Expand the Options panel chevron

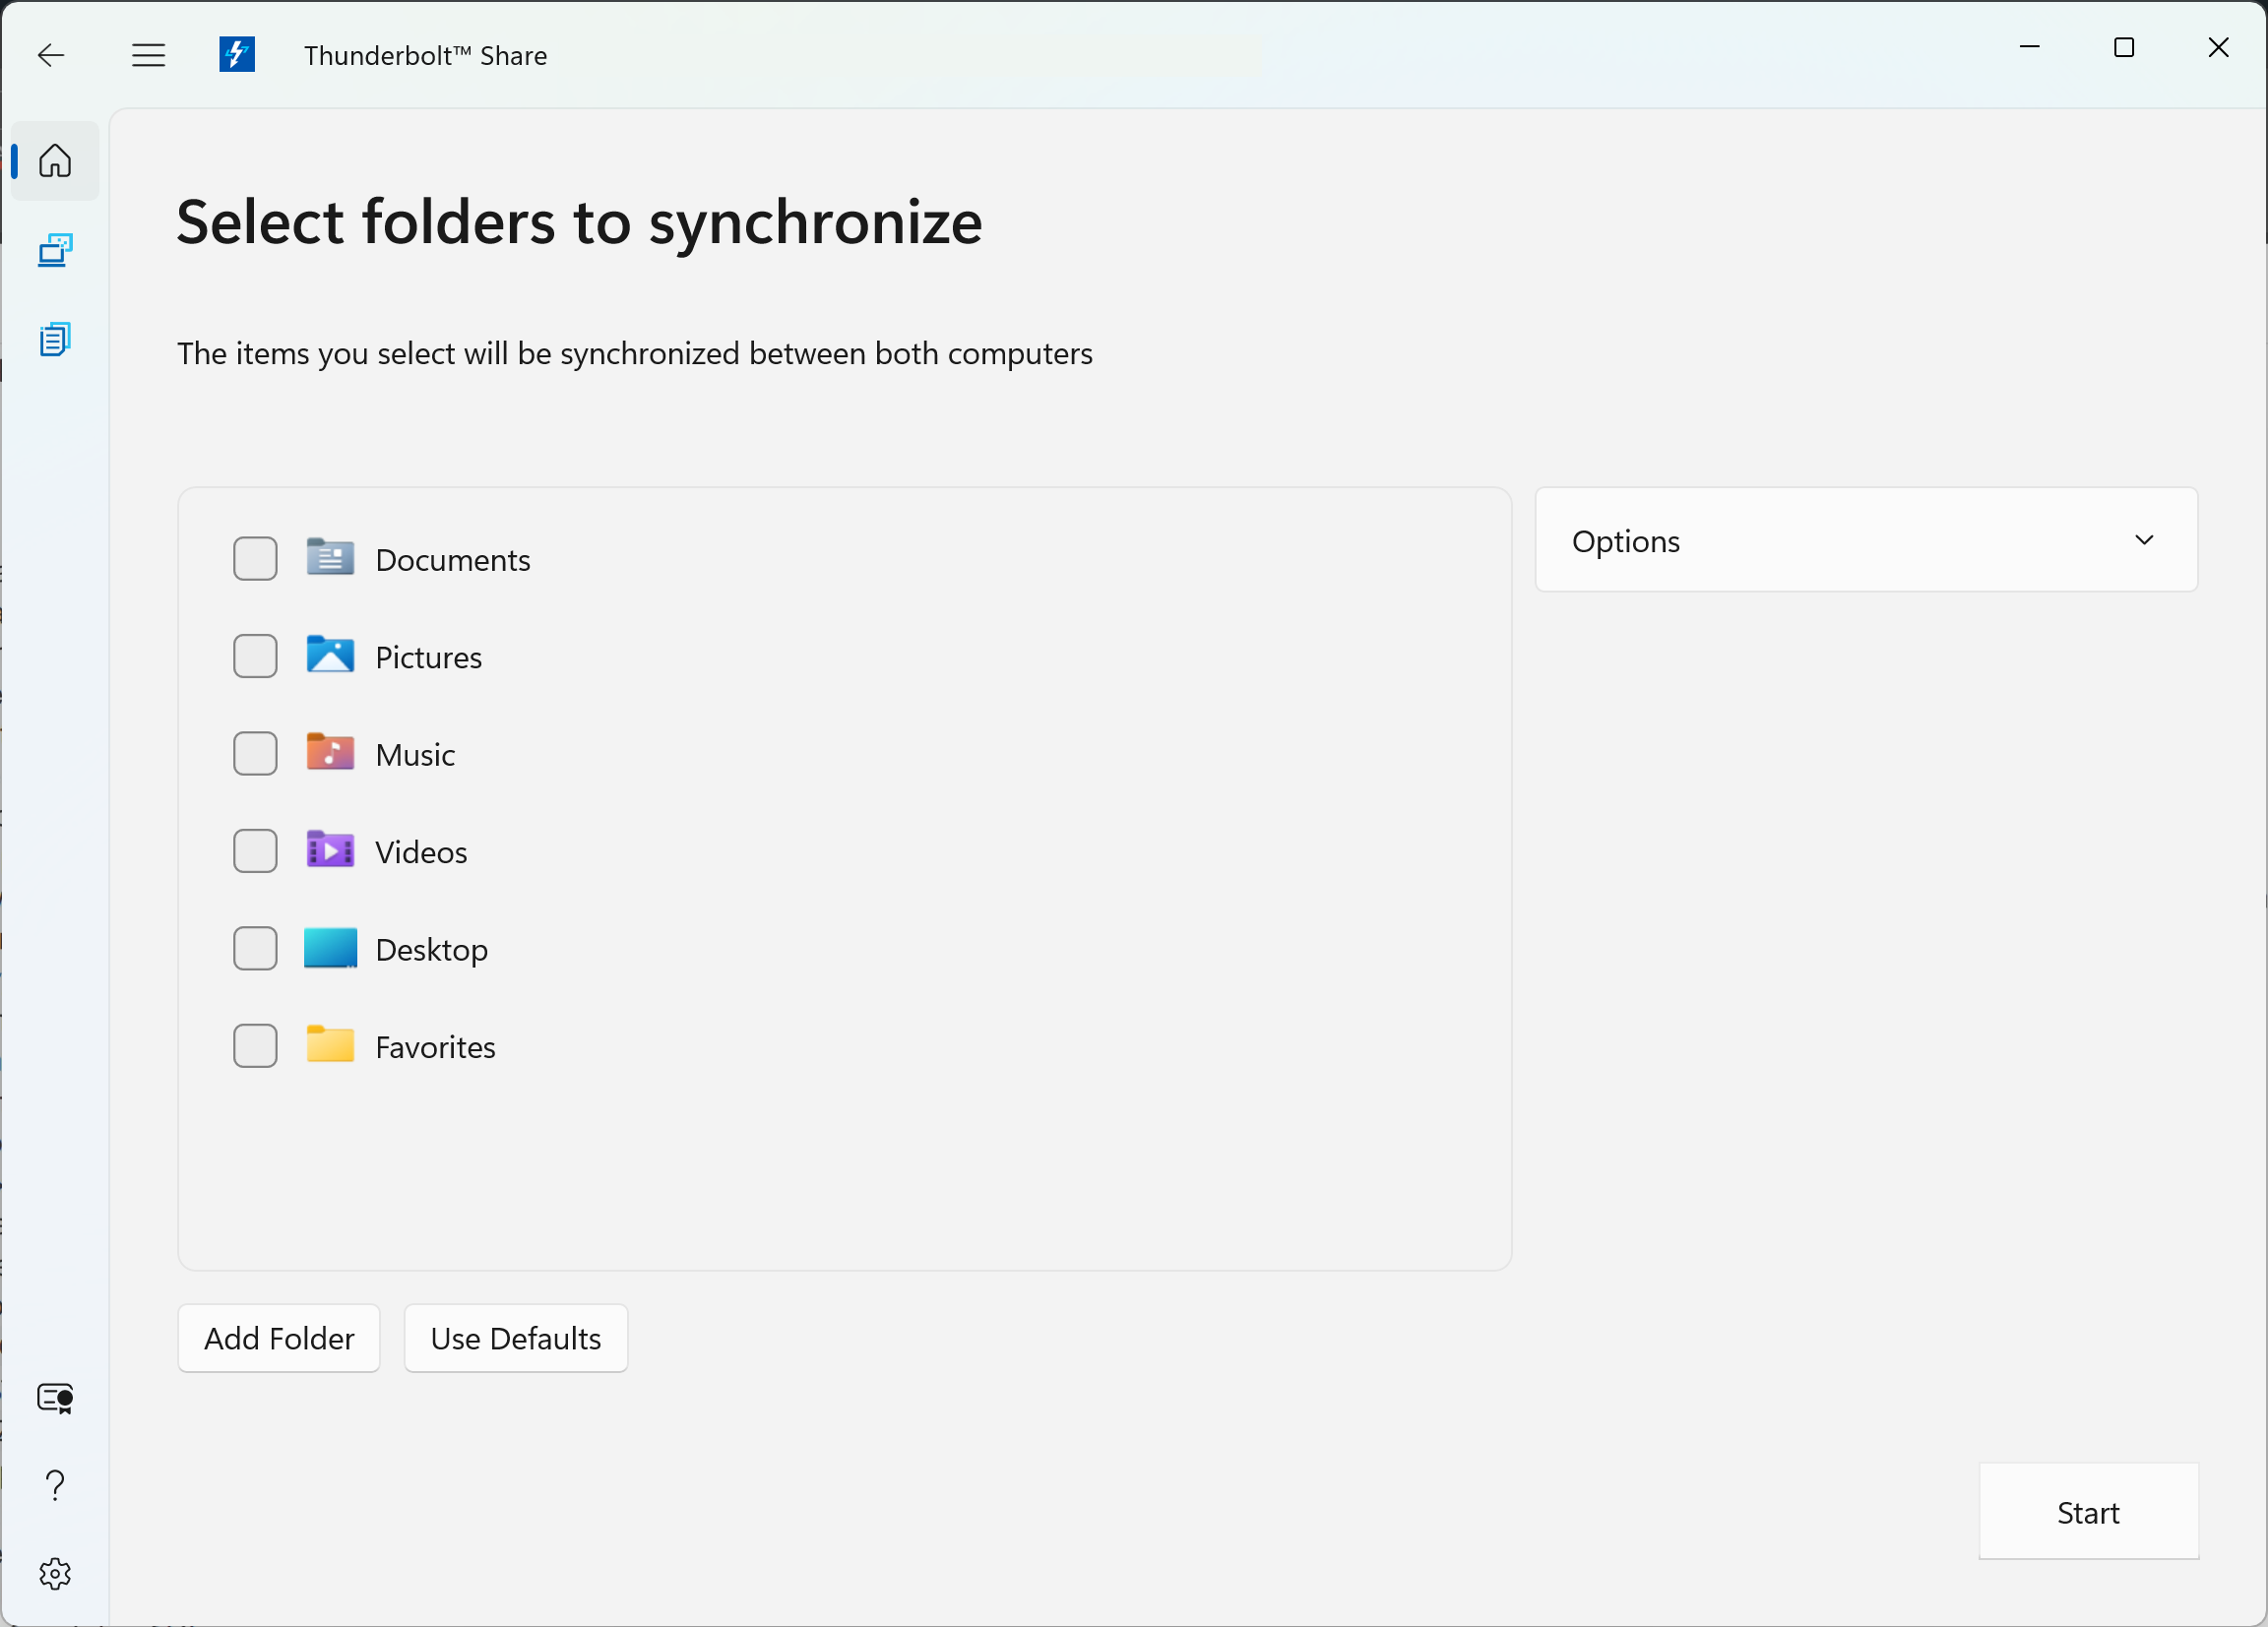coord(2144,540)
